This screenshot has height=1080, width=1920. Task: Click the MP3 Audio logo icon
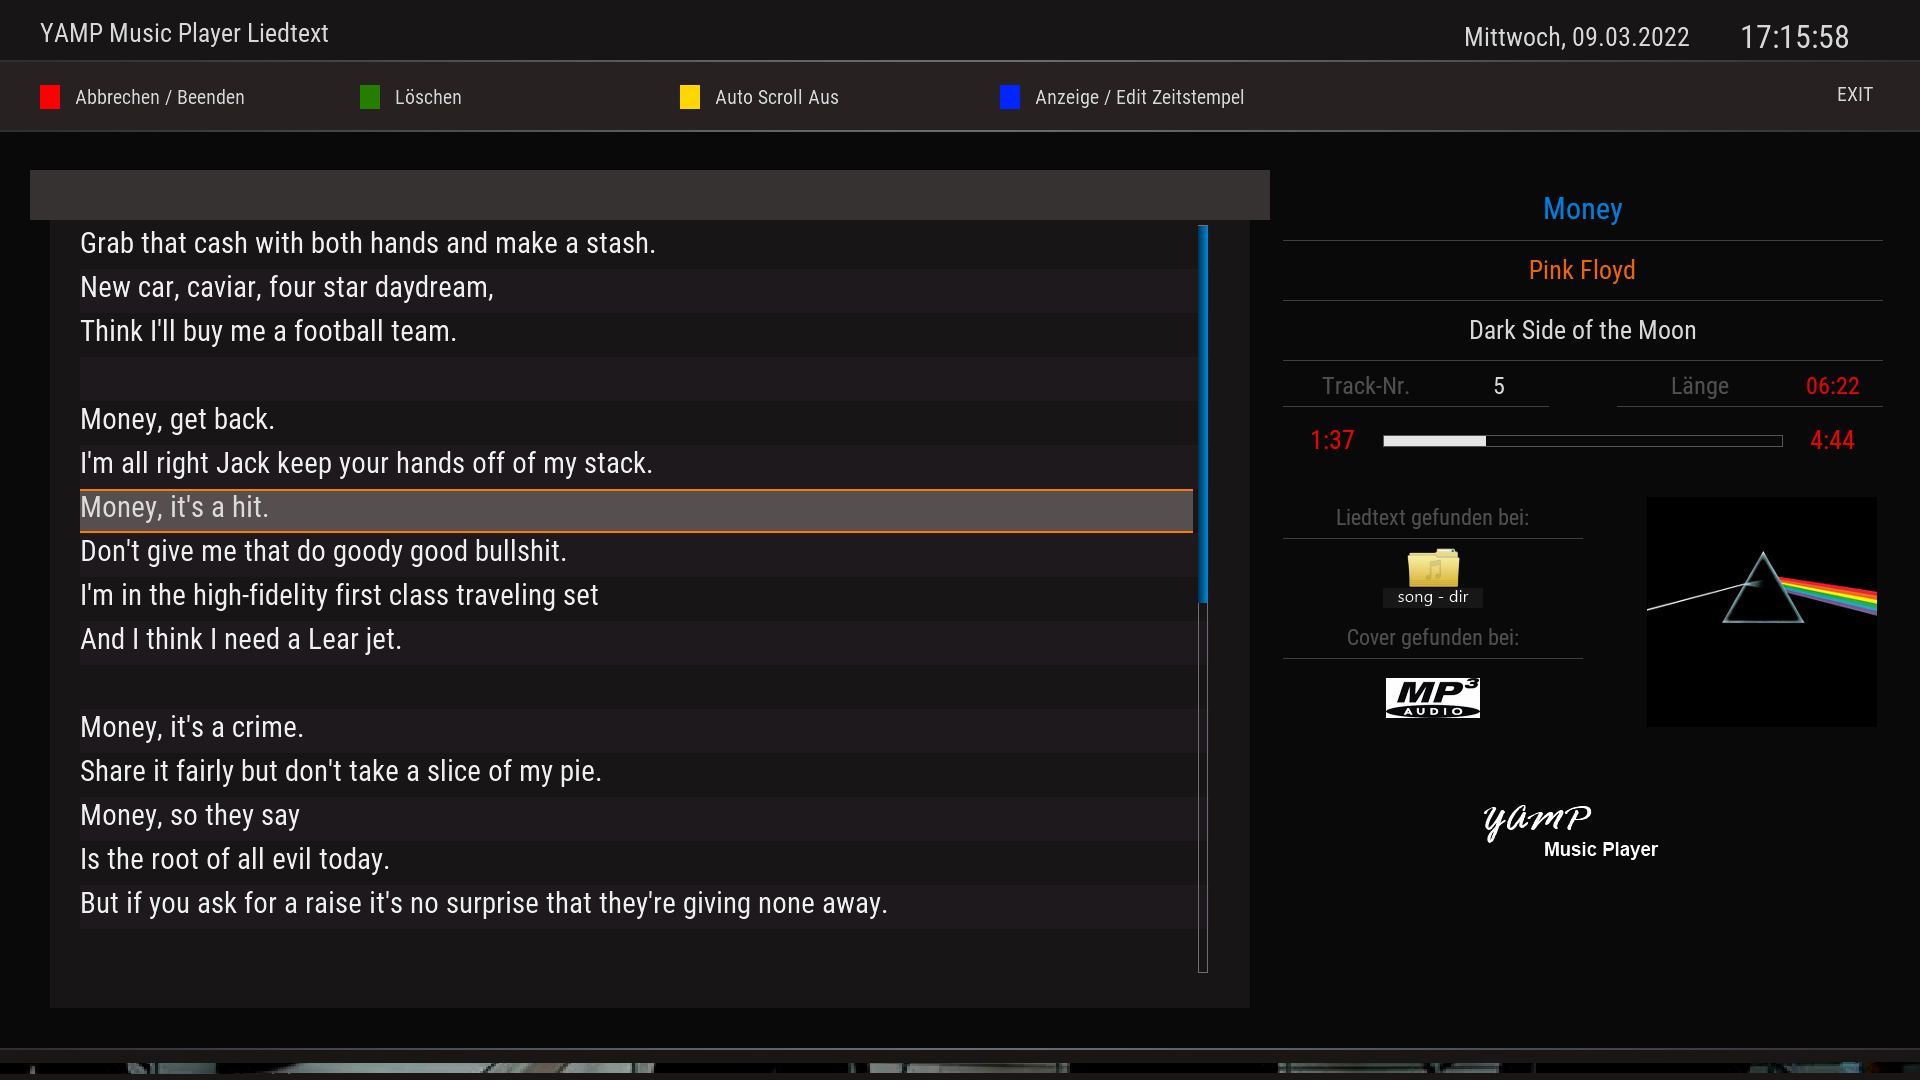click(x=1432, y=698)
